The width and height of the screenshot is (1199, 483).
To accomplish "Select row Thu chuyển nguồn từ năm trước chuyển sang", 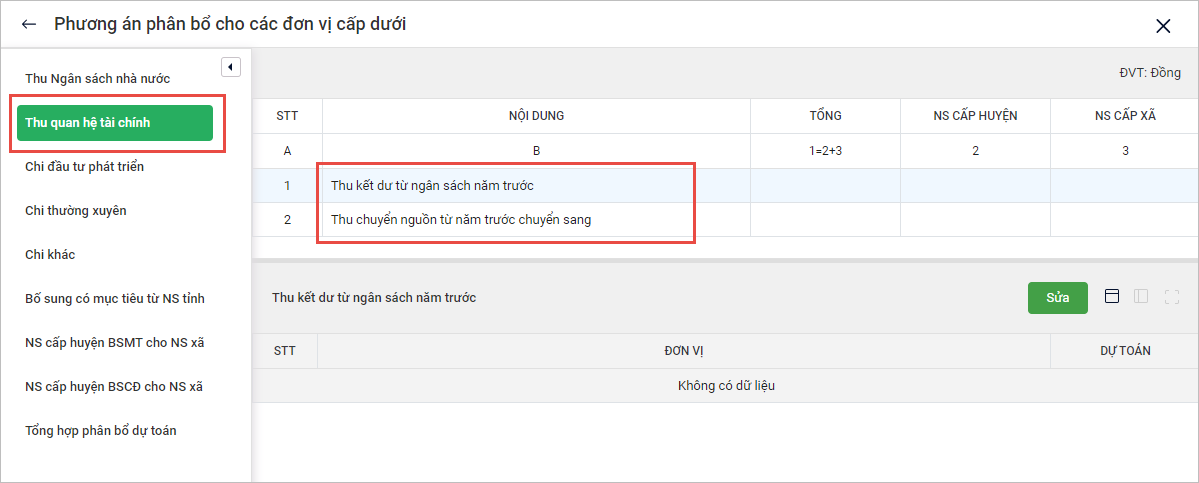I will click(461, 220).
